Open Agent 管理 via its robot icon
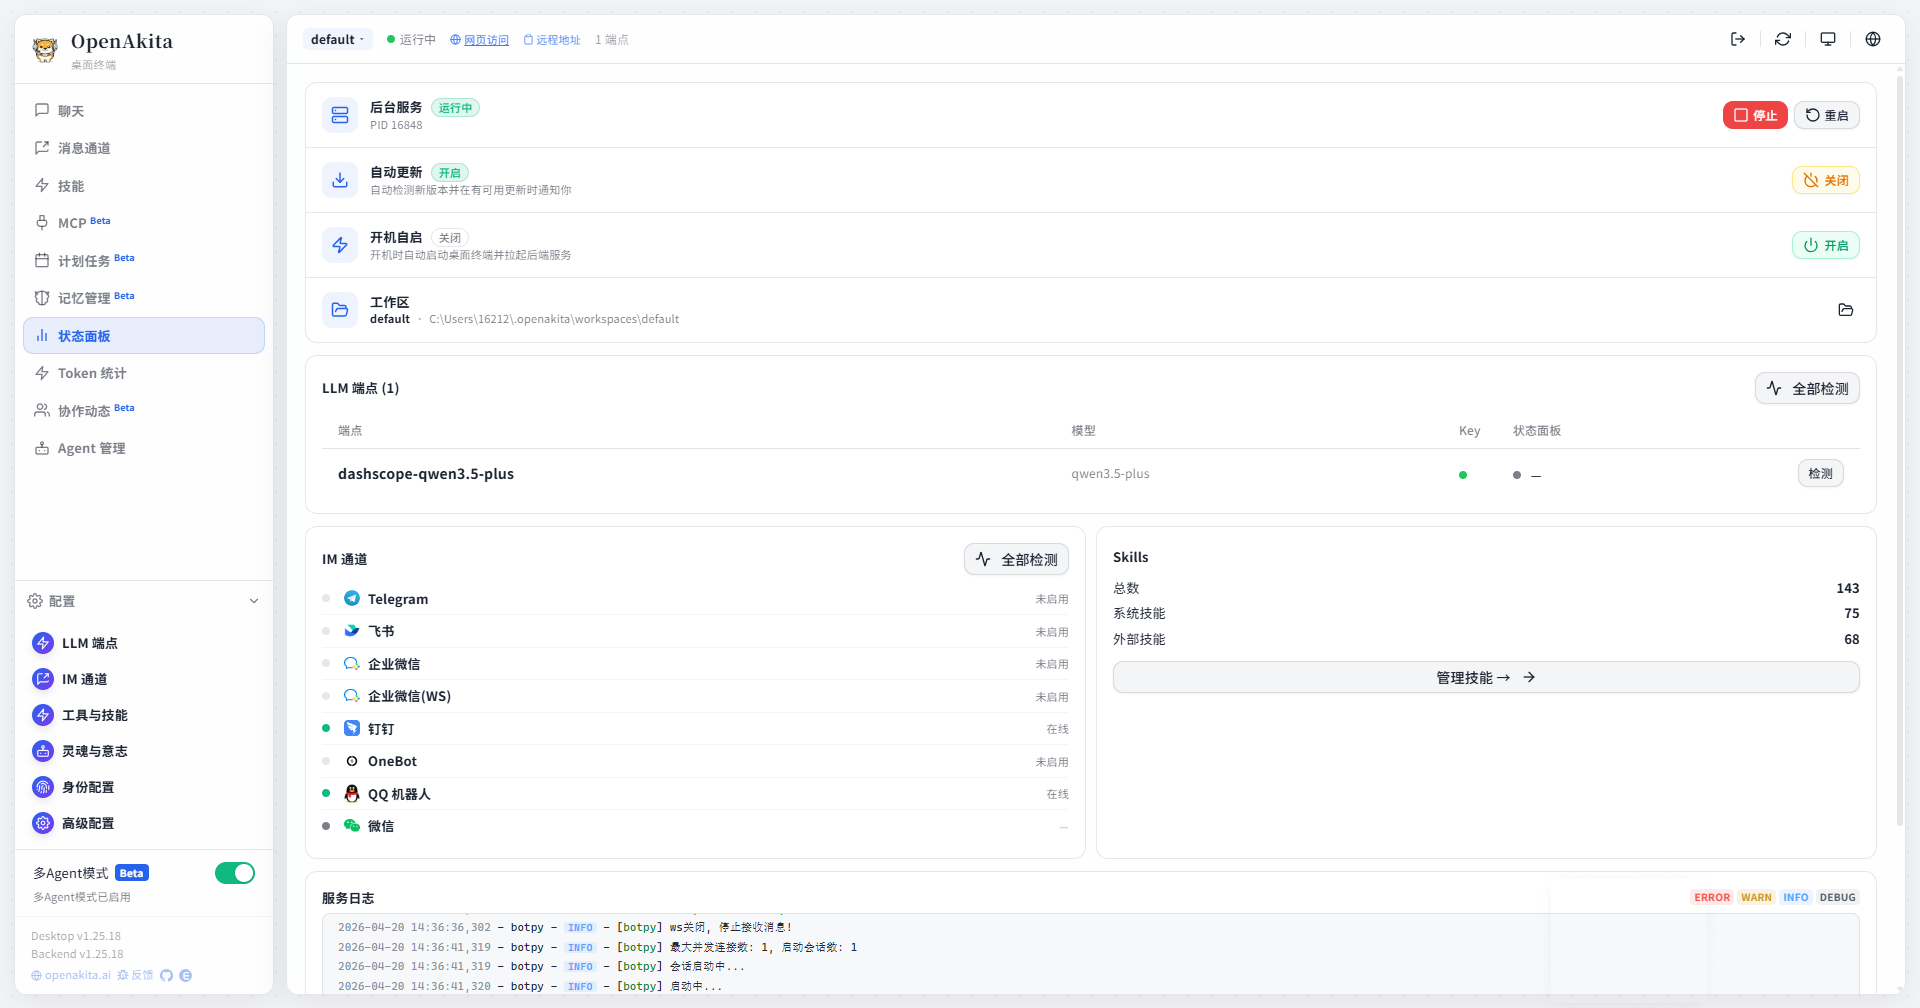This screenshot has width=1920, height=1008. tap(42, 448)
